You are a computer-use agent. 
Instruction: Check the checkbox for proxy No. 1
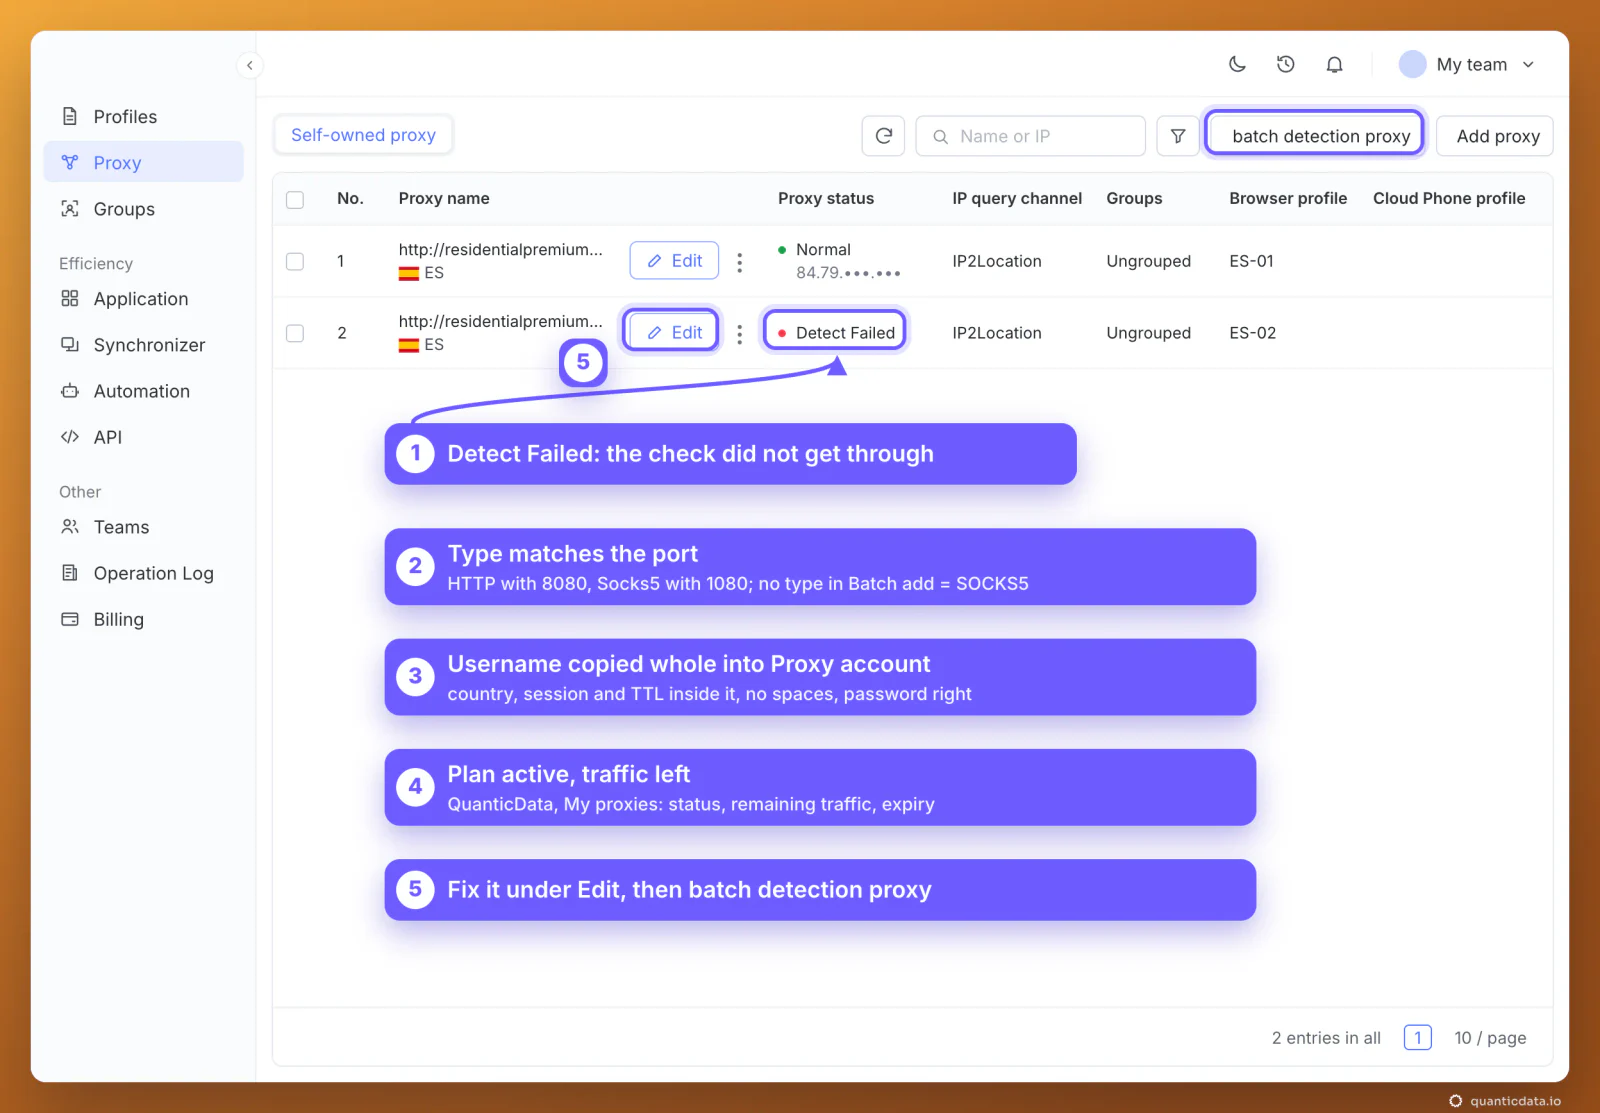point(295,261)
